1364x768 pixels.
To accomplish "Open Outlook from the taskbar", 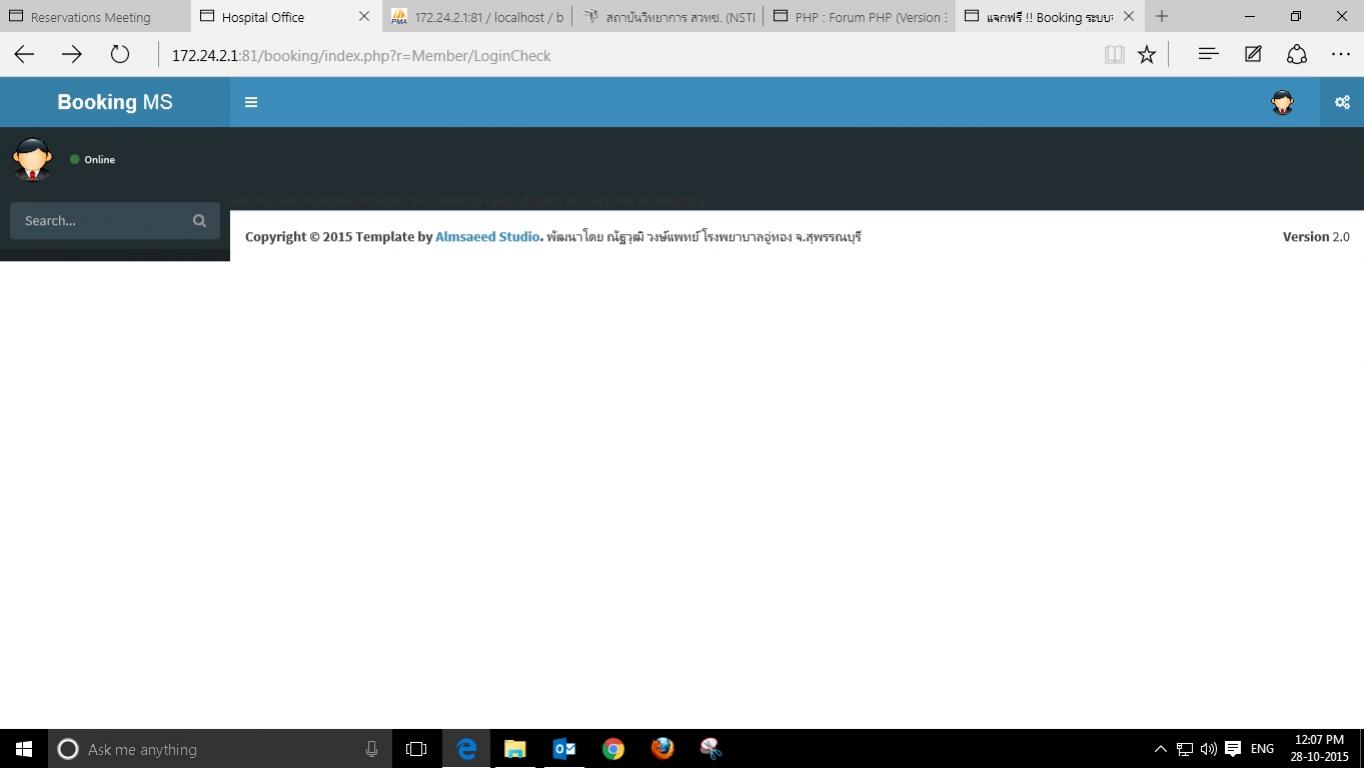I will point(564,749).
